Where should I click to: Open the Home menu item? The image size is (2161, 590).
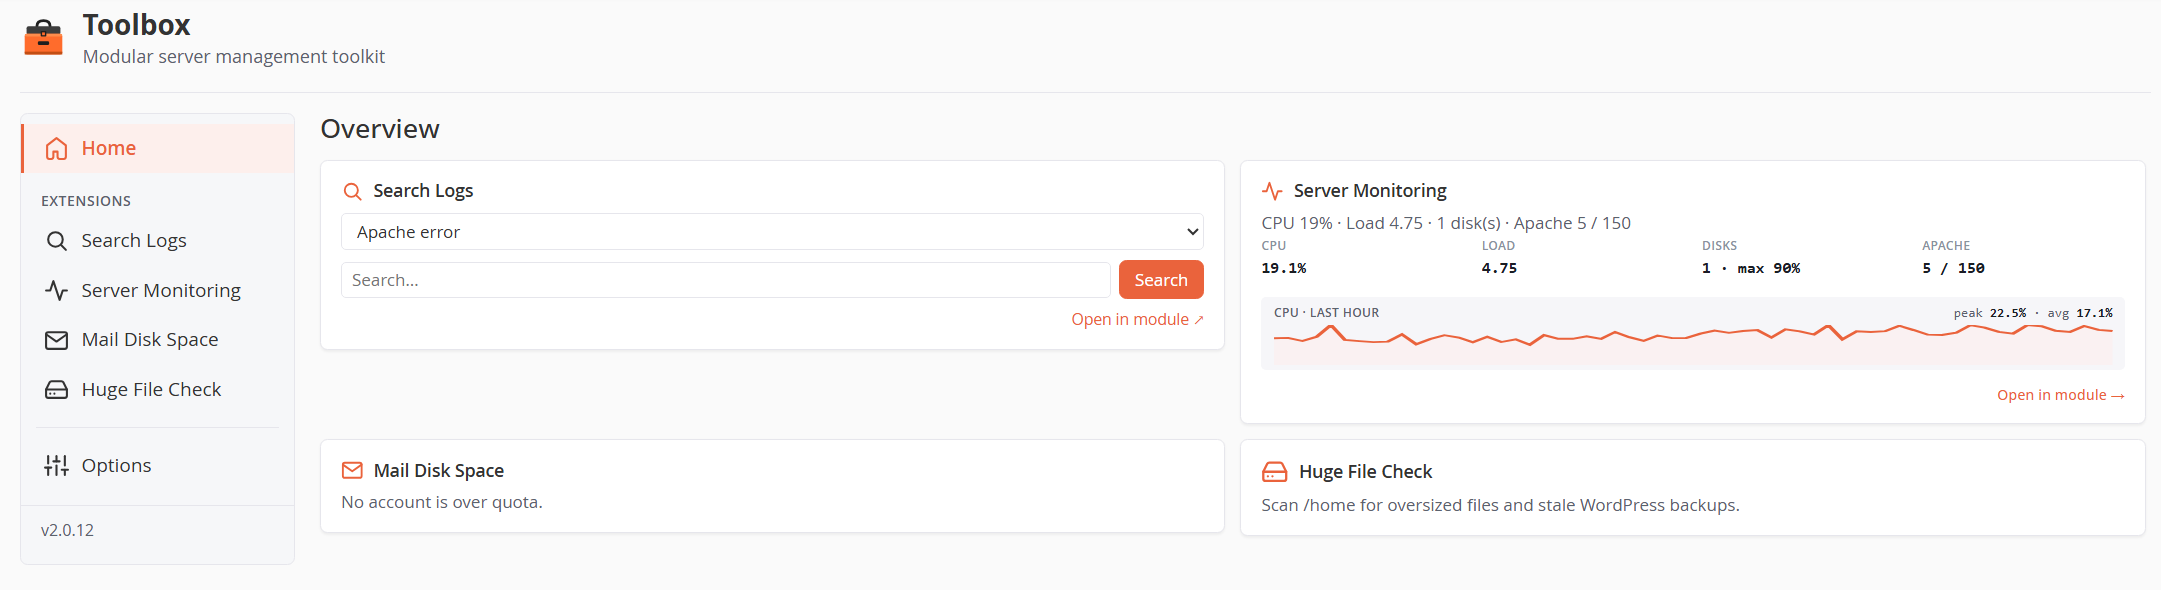click(158, 148)
